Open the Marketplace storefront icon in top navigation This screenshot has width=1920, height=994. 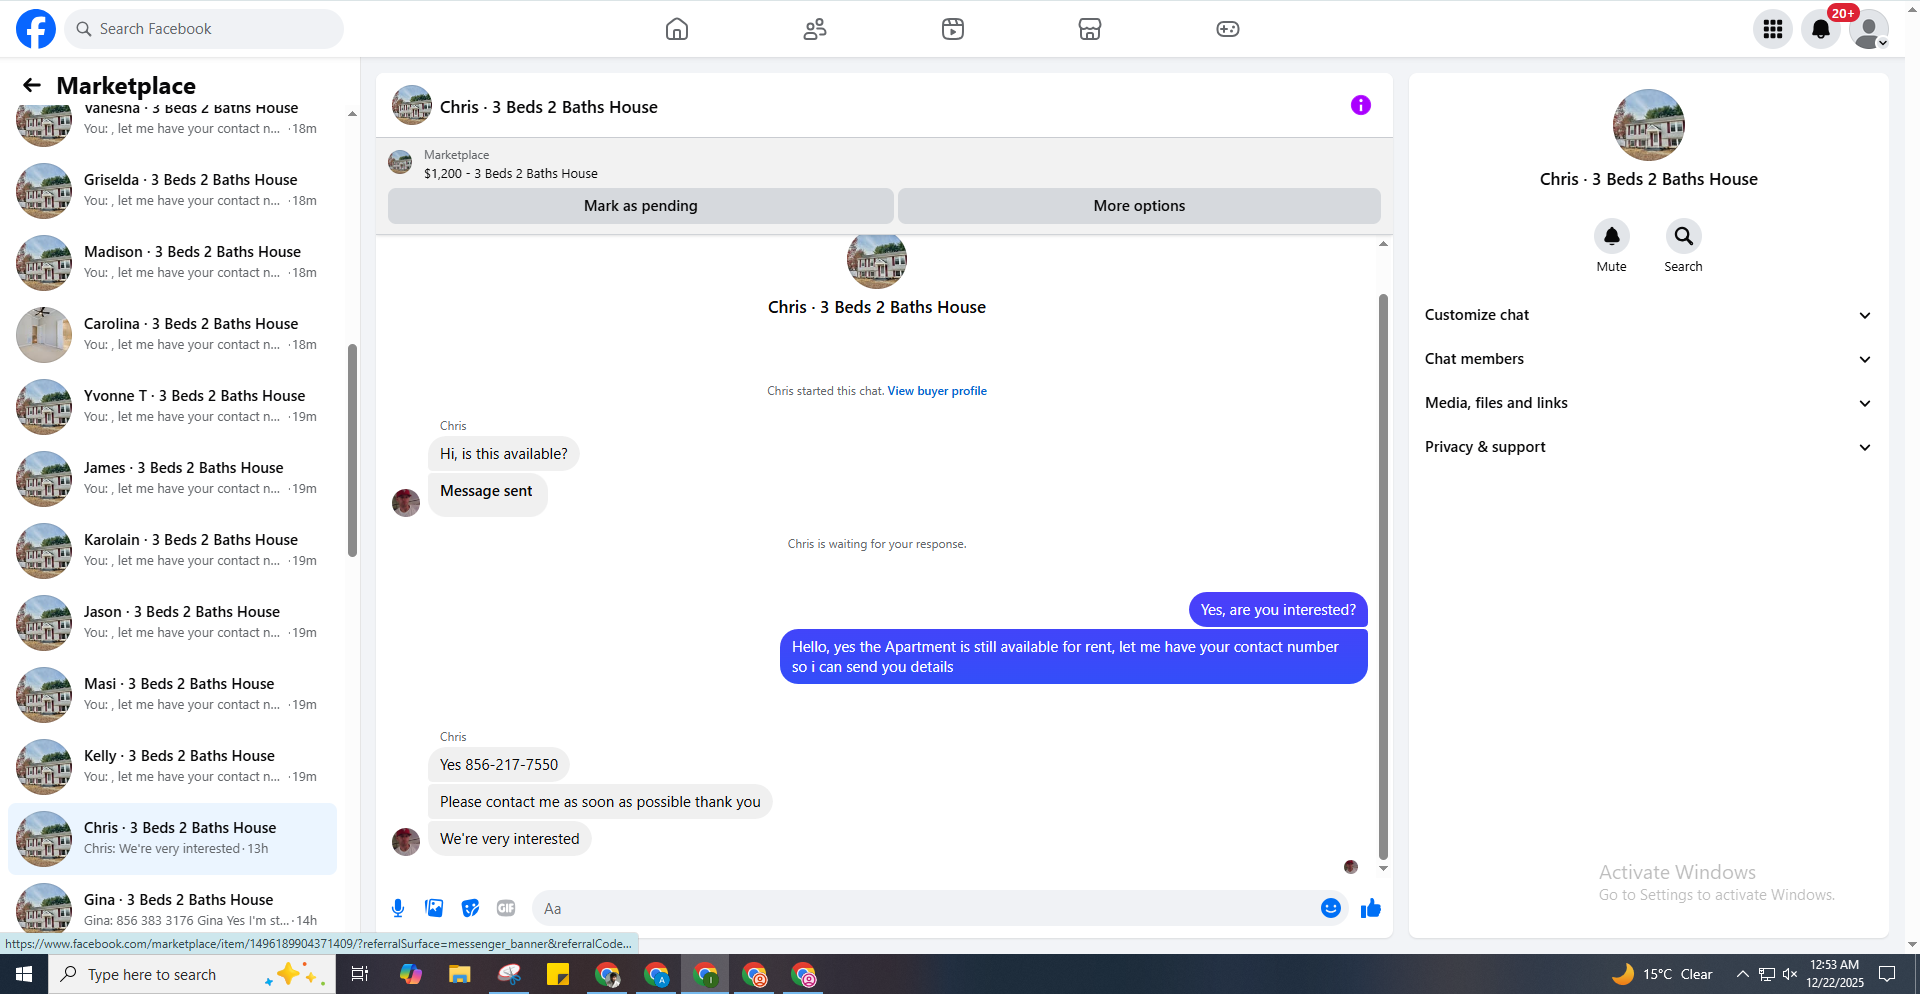1090,29
